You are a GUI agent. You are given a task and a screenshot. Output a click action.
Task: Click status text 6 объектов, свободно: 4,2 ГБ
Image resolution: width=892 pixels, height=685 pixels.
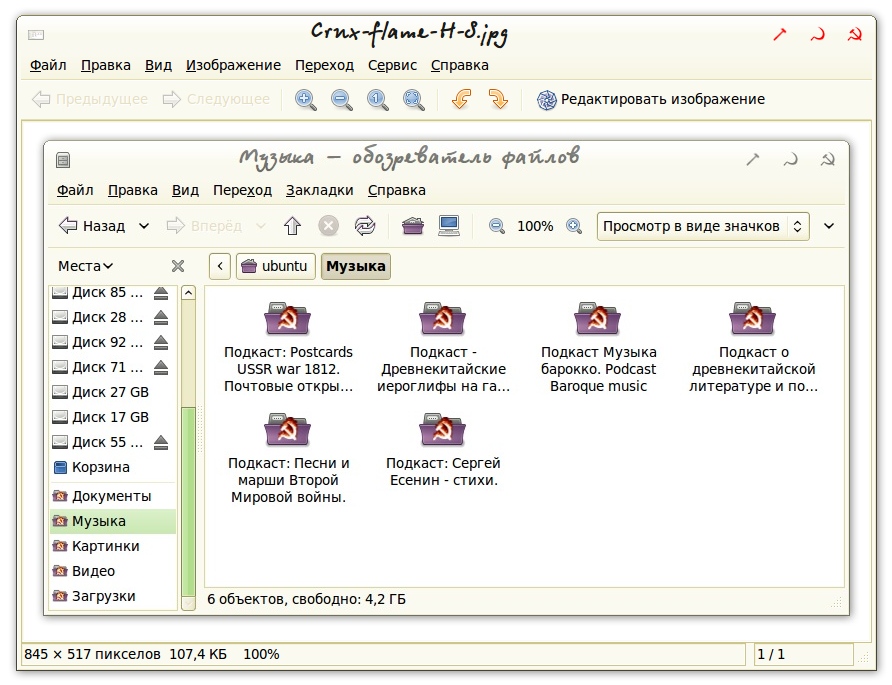click(x=307, y=600)
